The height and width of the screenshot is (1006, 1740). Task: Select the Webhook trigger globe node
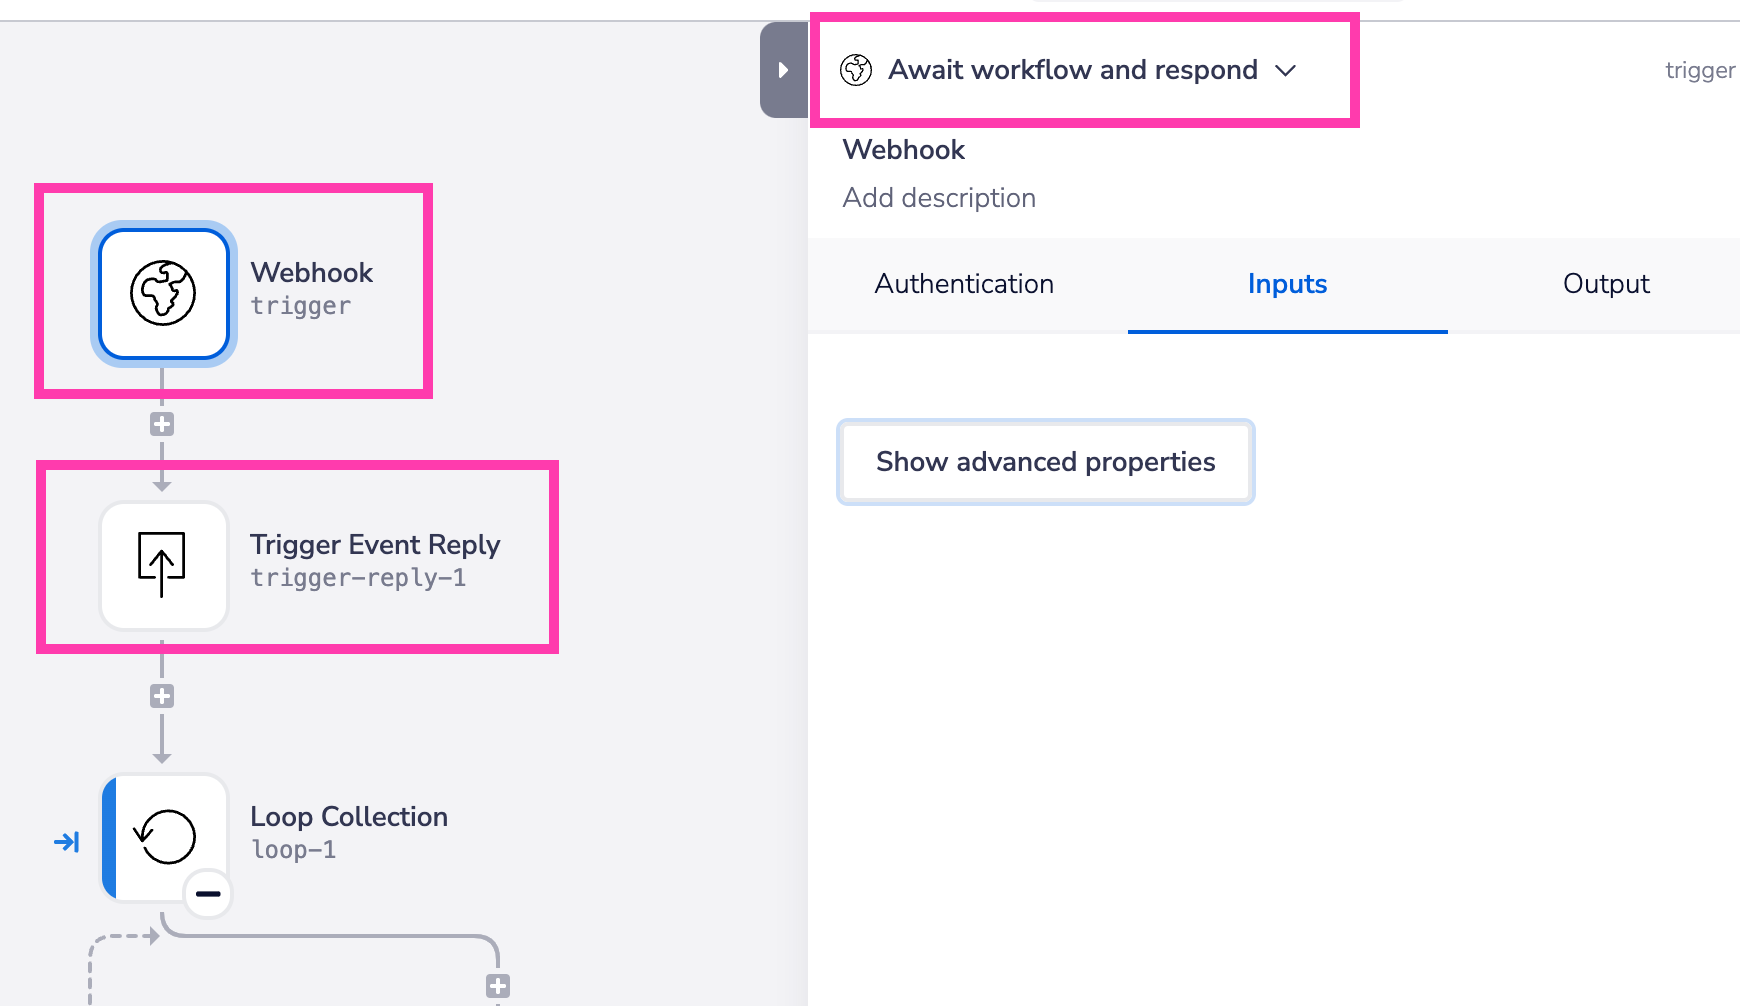pyautogui.click(x=164, y=293)
